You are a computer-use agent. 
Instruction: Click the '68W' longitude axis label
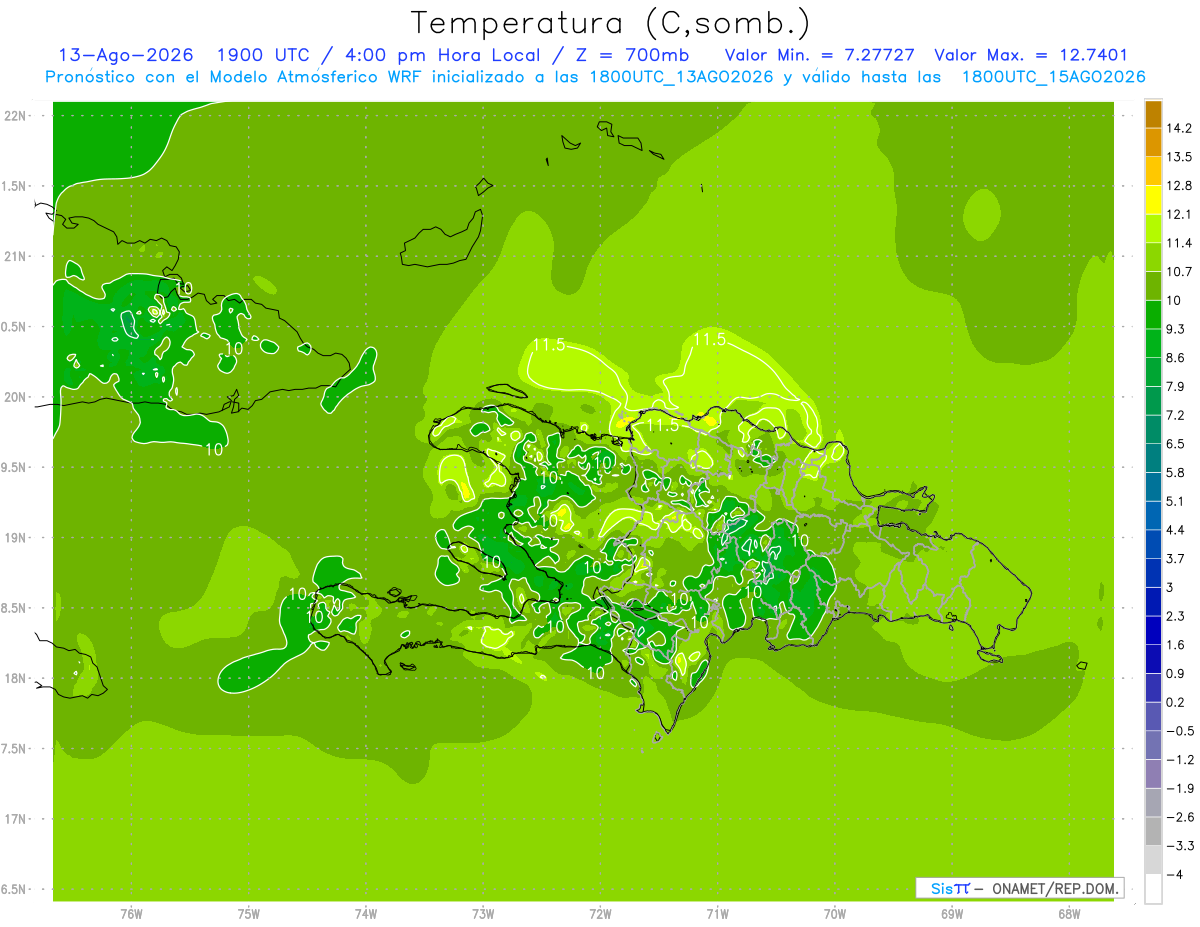pyautogui.click(x=1069, y=915)
